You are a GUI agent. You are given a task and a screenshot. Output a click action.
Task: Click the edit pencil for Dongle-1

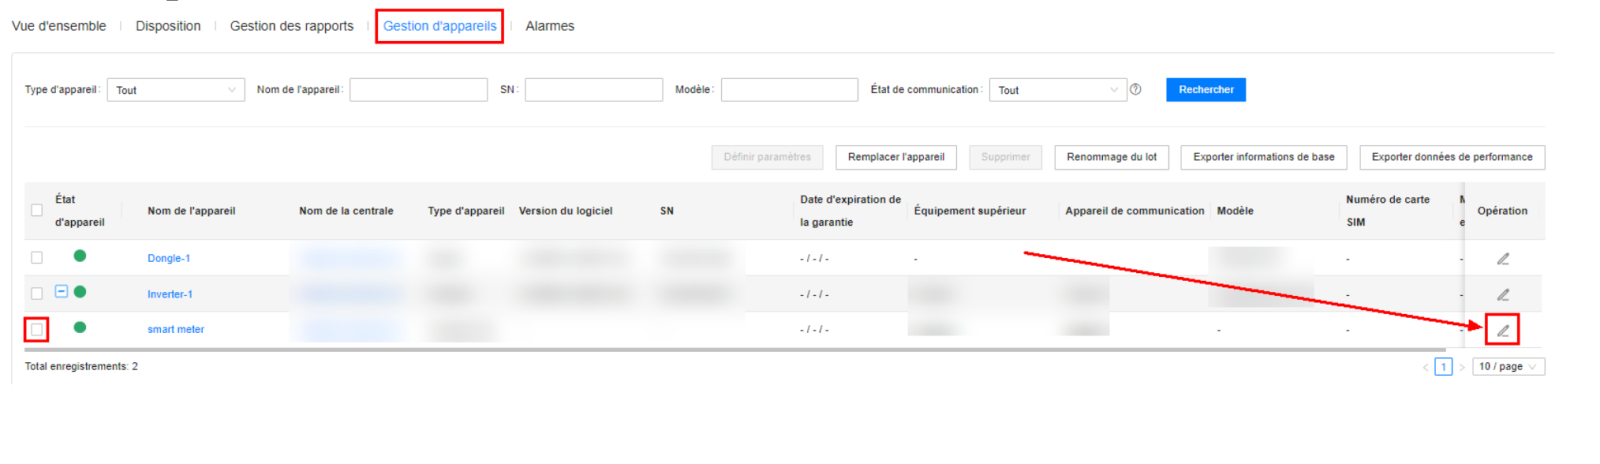(1502, 259)
